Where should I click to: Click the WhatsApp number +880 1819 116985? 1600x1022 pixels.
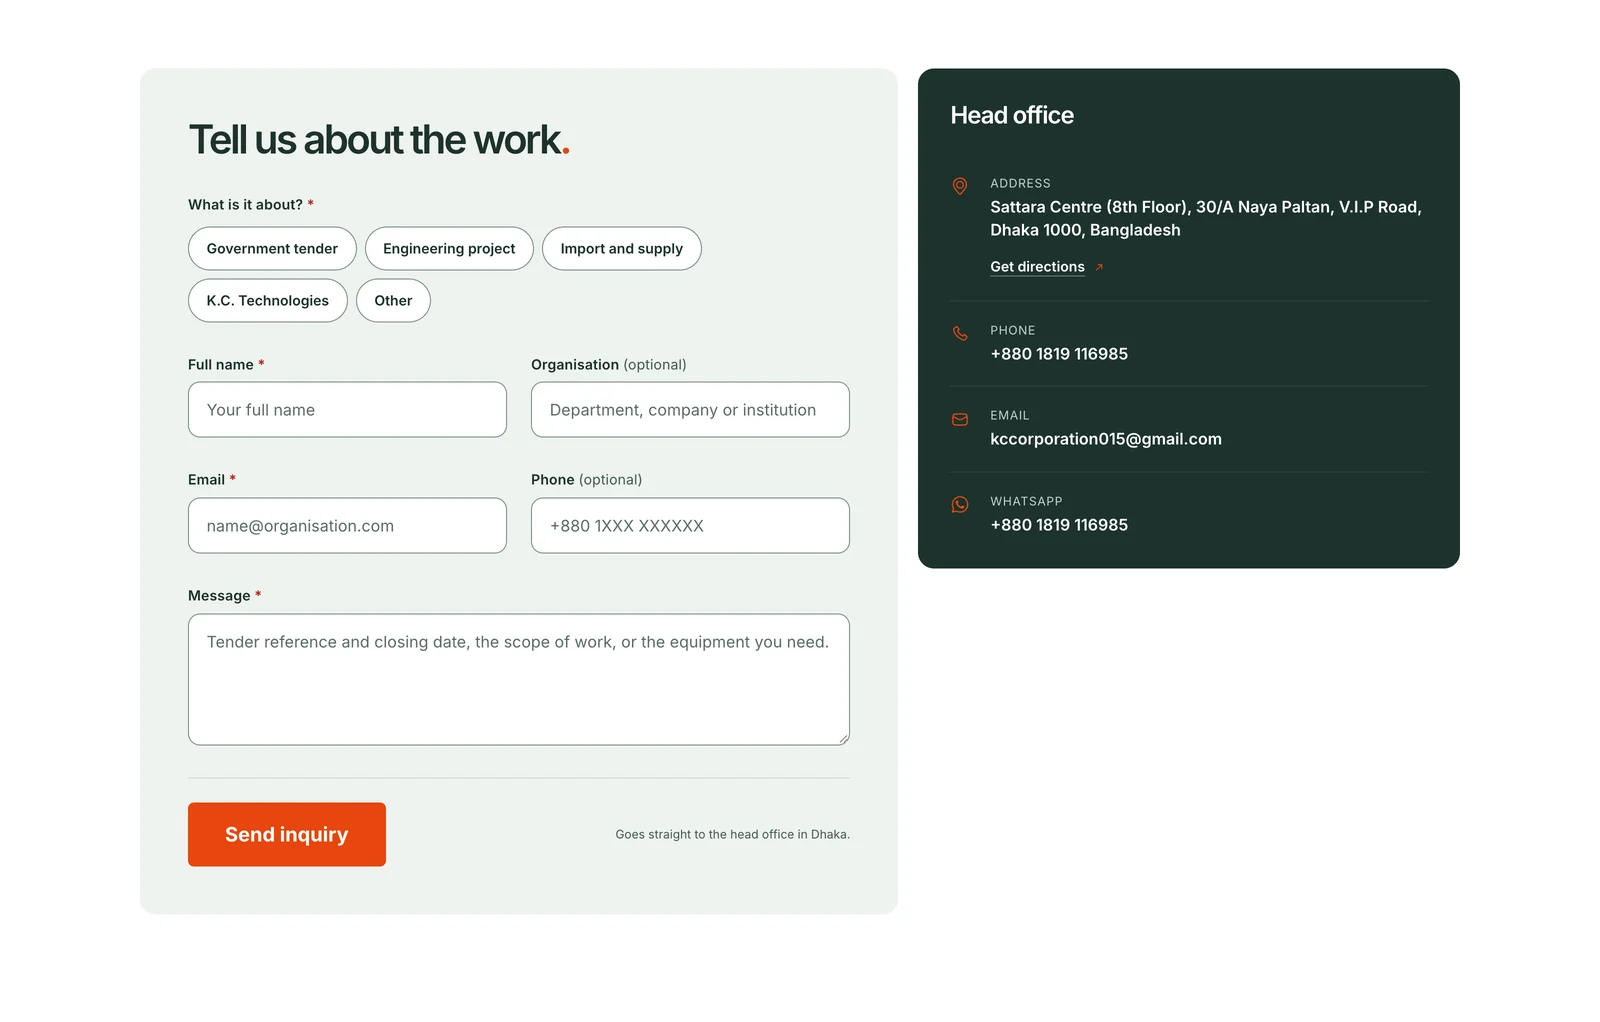(1059, 525)
